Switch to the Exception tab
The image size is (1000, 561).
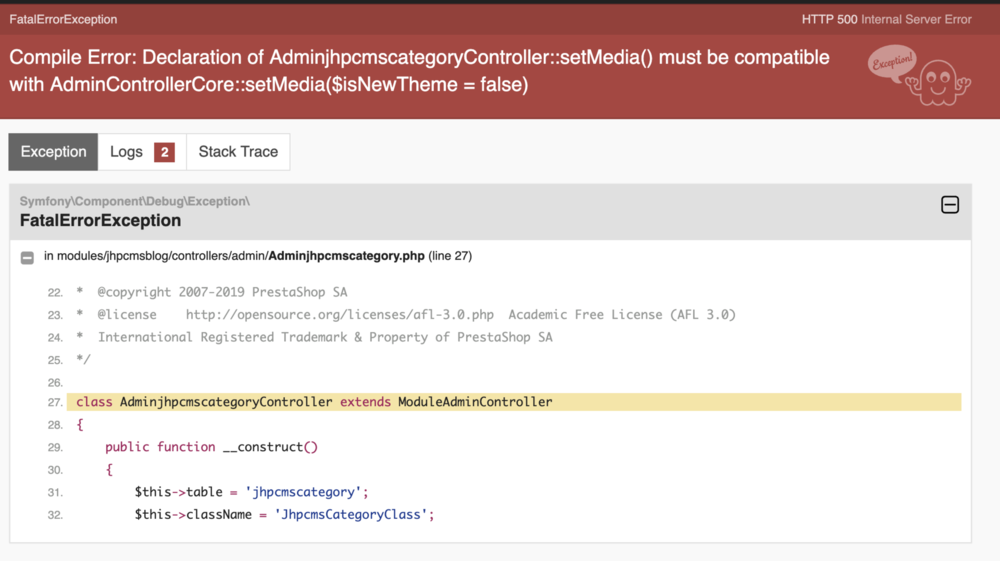(53, 152)
